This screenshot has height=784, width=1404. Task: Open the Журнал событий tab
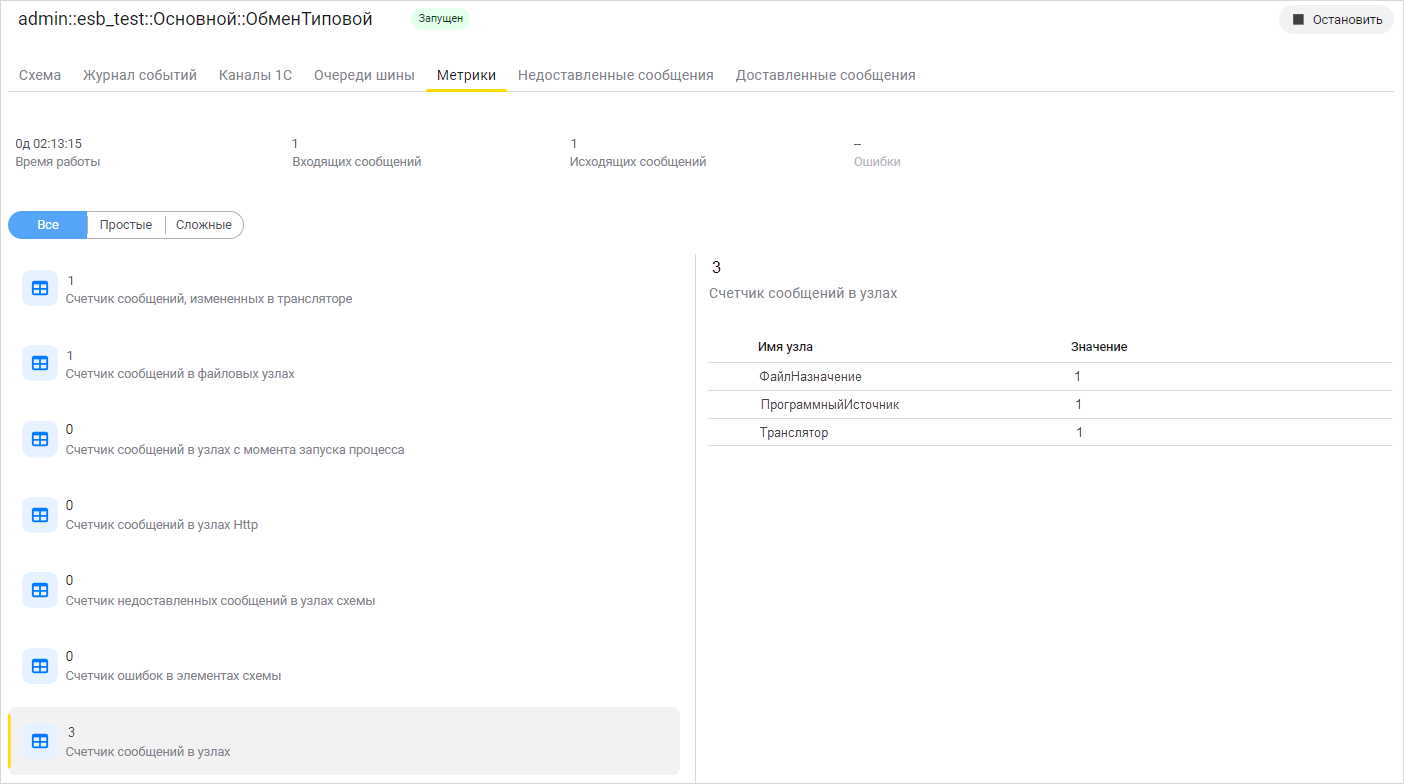pyautogui.click(x=140, y=75)
